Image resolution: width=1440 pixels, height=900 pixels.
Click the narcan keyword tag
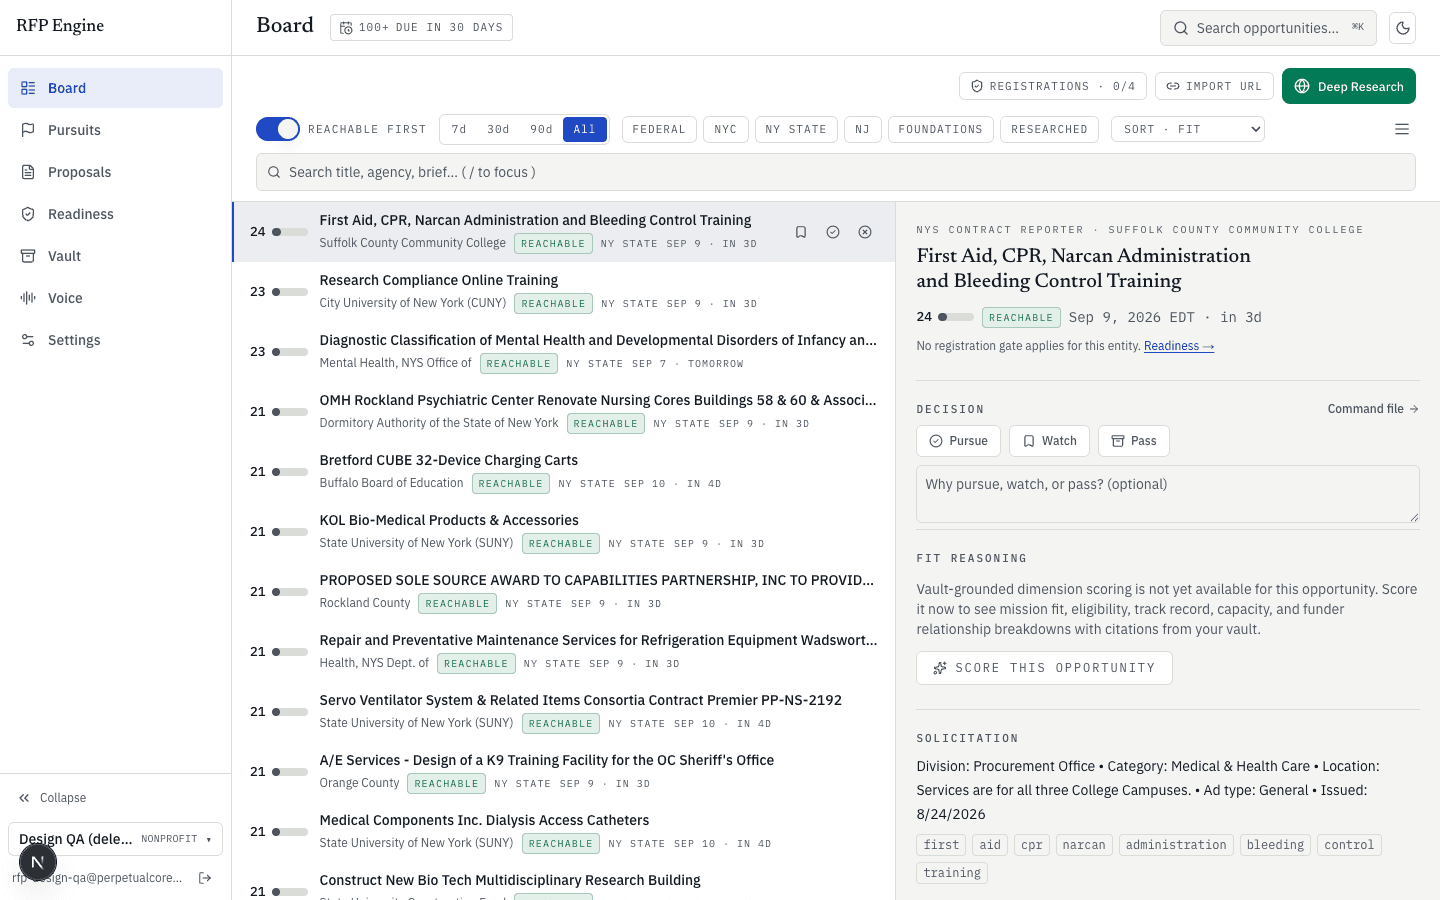(x=1084, y=845)
